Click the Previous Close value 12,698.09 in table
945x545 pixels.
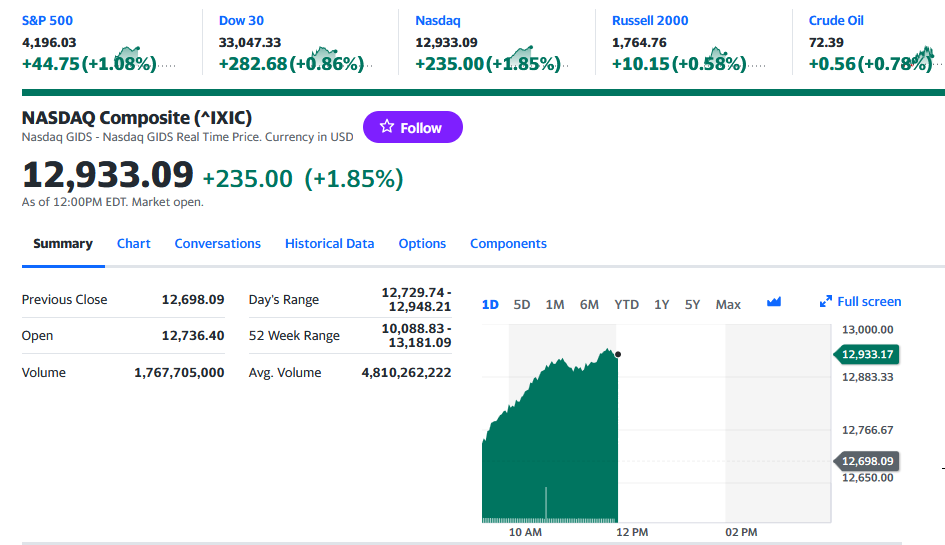tap(193, 300)
